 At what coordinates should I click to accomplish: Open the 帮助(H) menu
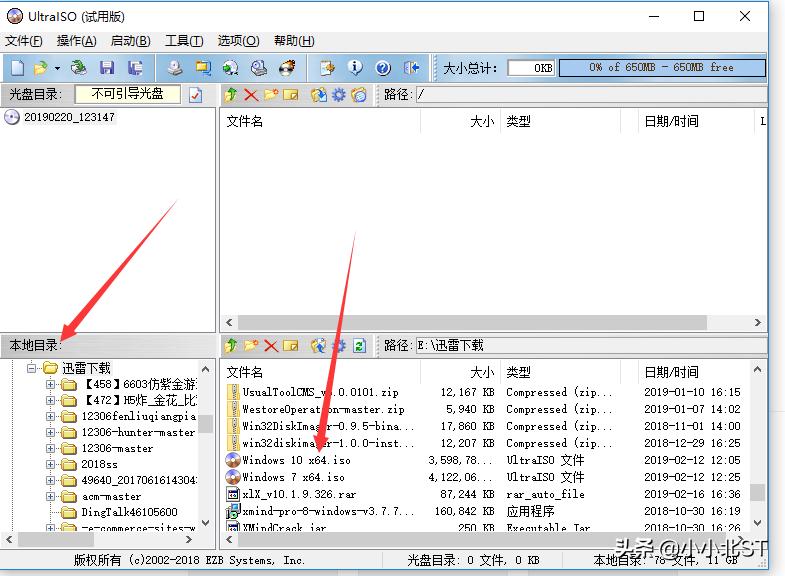point(294,41)
